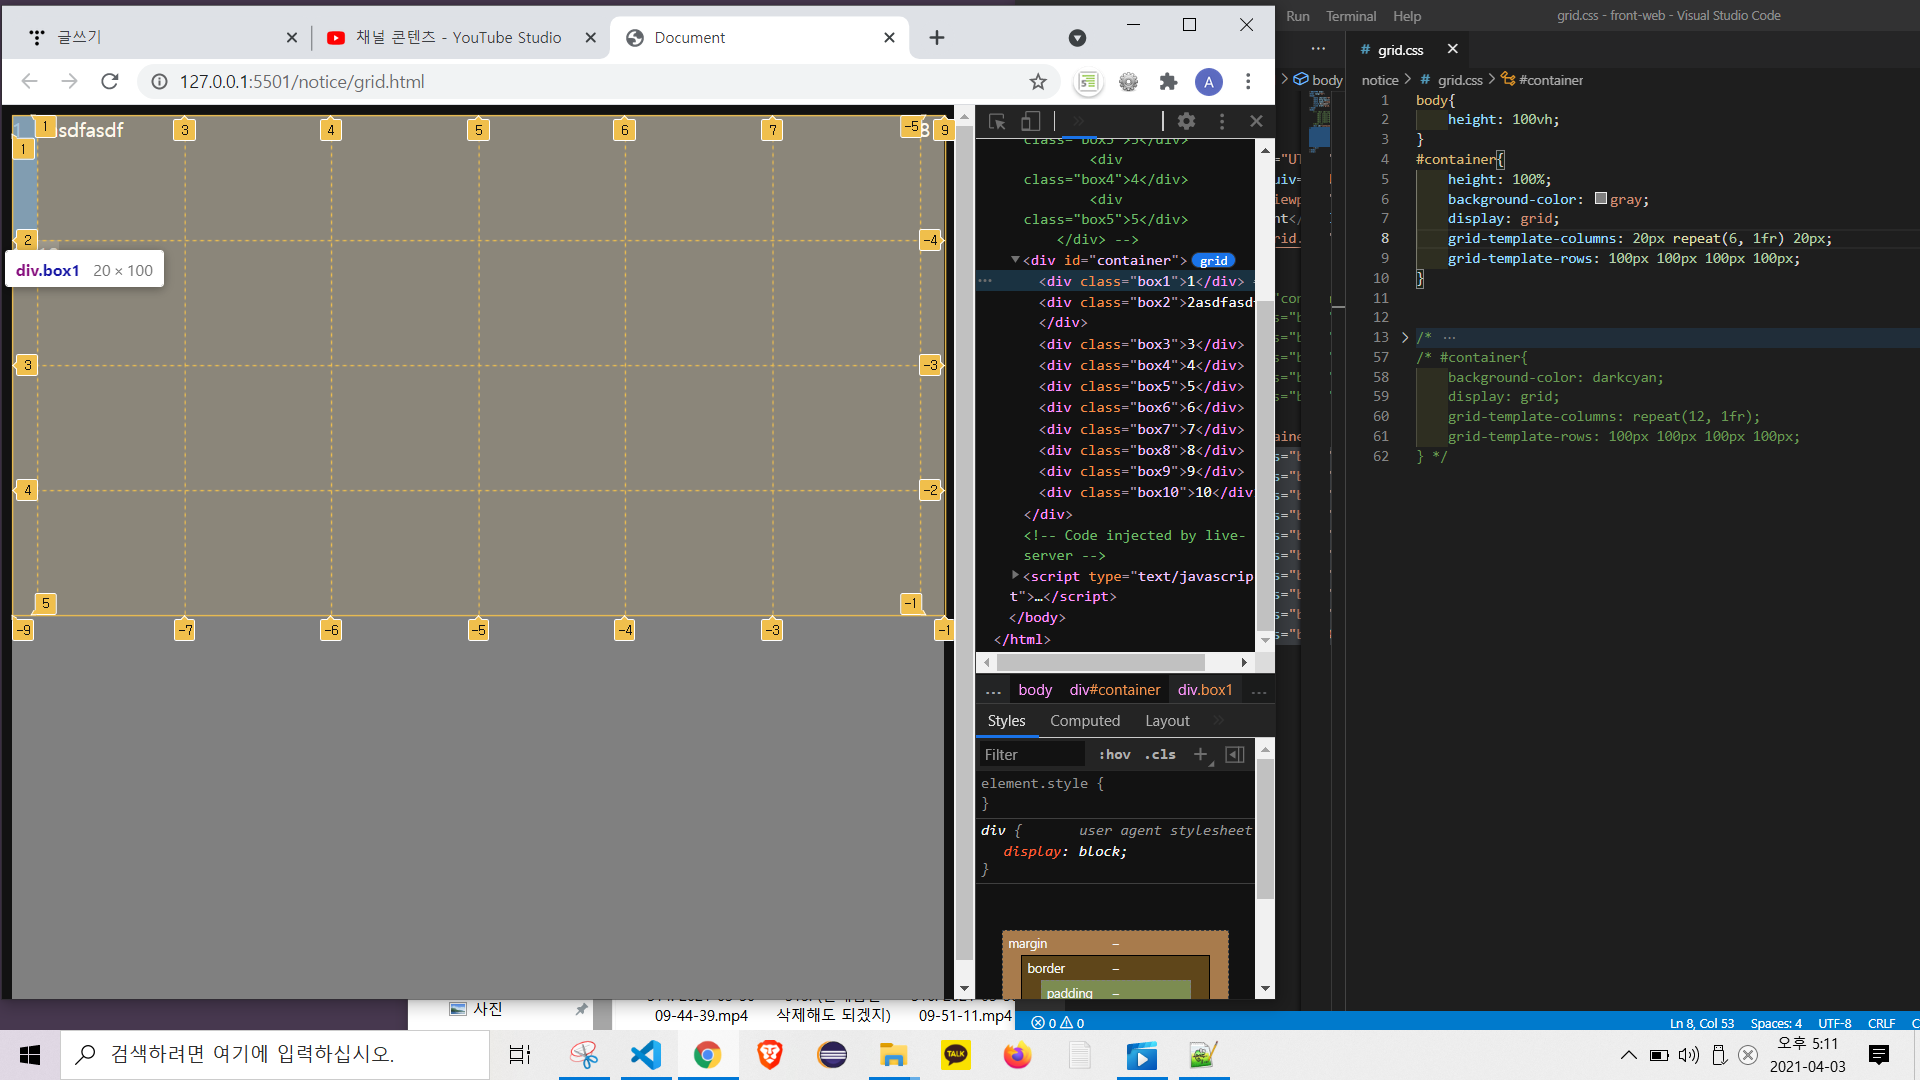This screenshot has width=1920, height=1080.
Task: Open DevTools customize three-dot menu
Action: click(x=1221, y=121)
